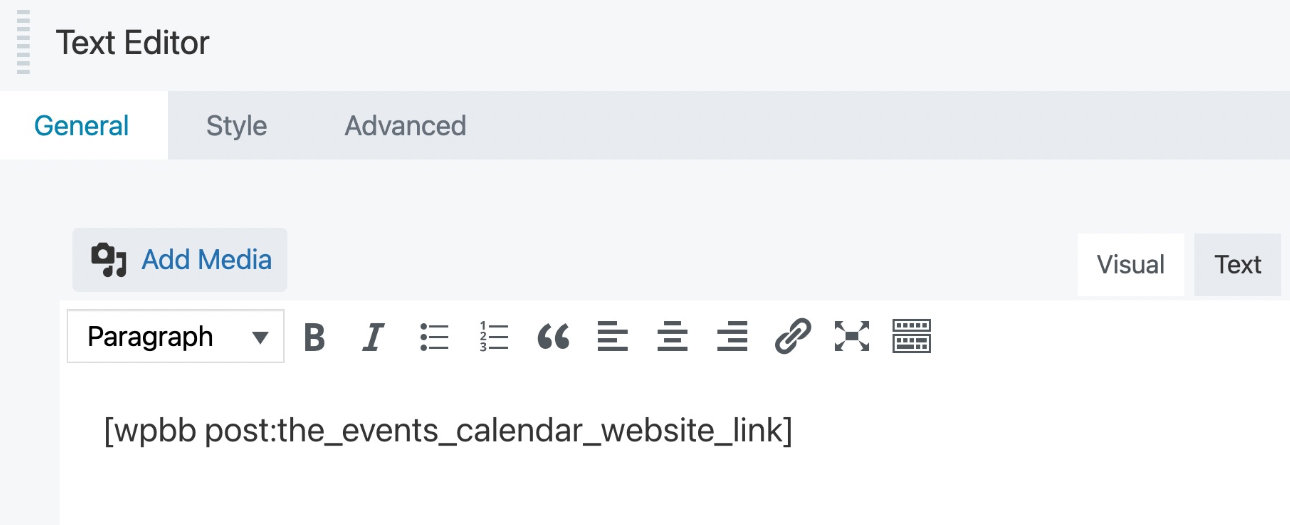Image resolution: width=1290 pixels, height=525 pixels.
Task: Align text left
Action: [x=612, y=337]
